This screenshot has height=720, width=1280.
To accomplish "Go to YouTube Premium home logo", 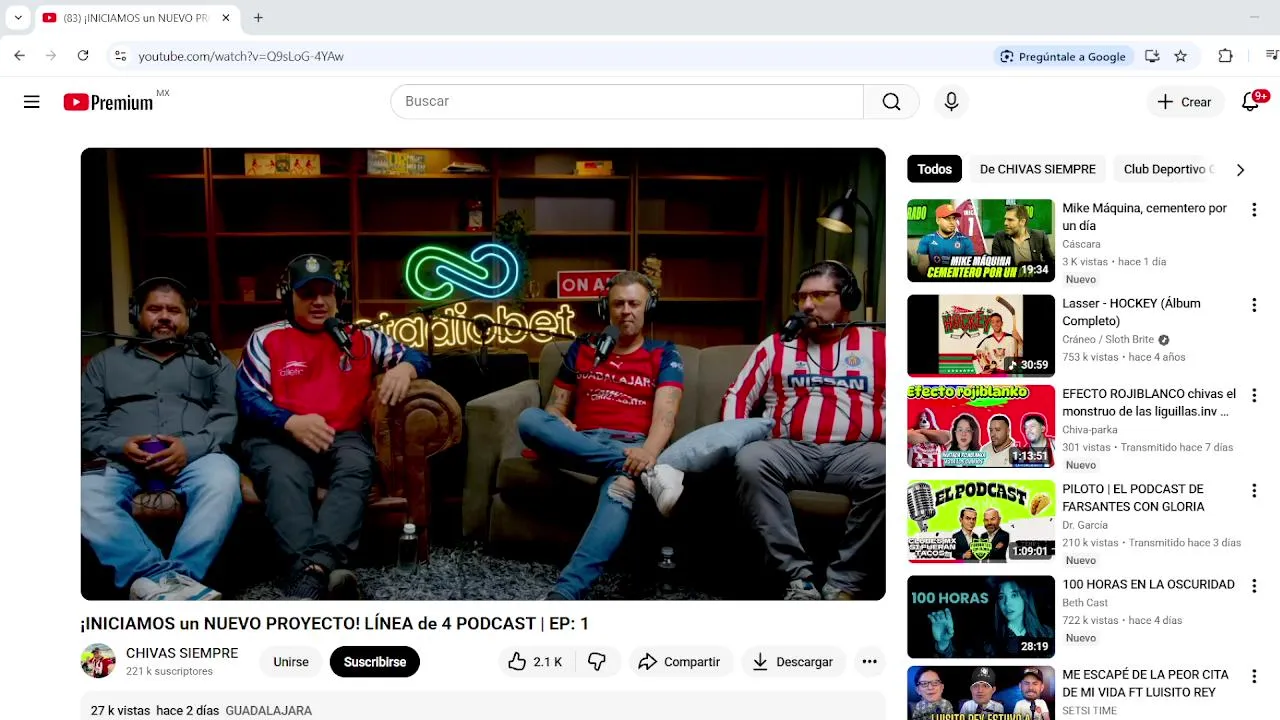I will 108,102.
